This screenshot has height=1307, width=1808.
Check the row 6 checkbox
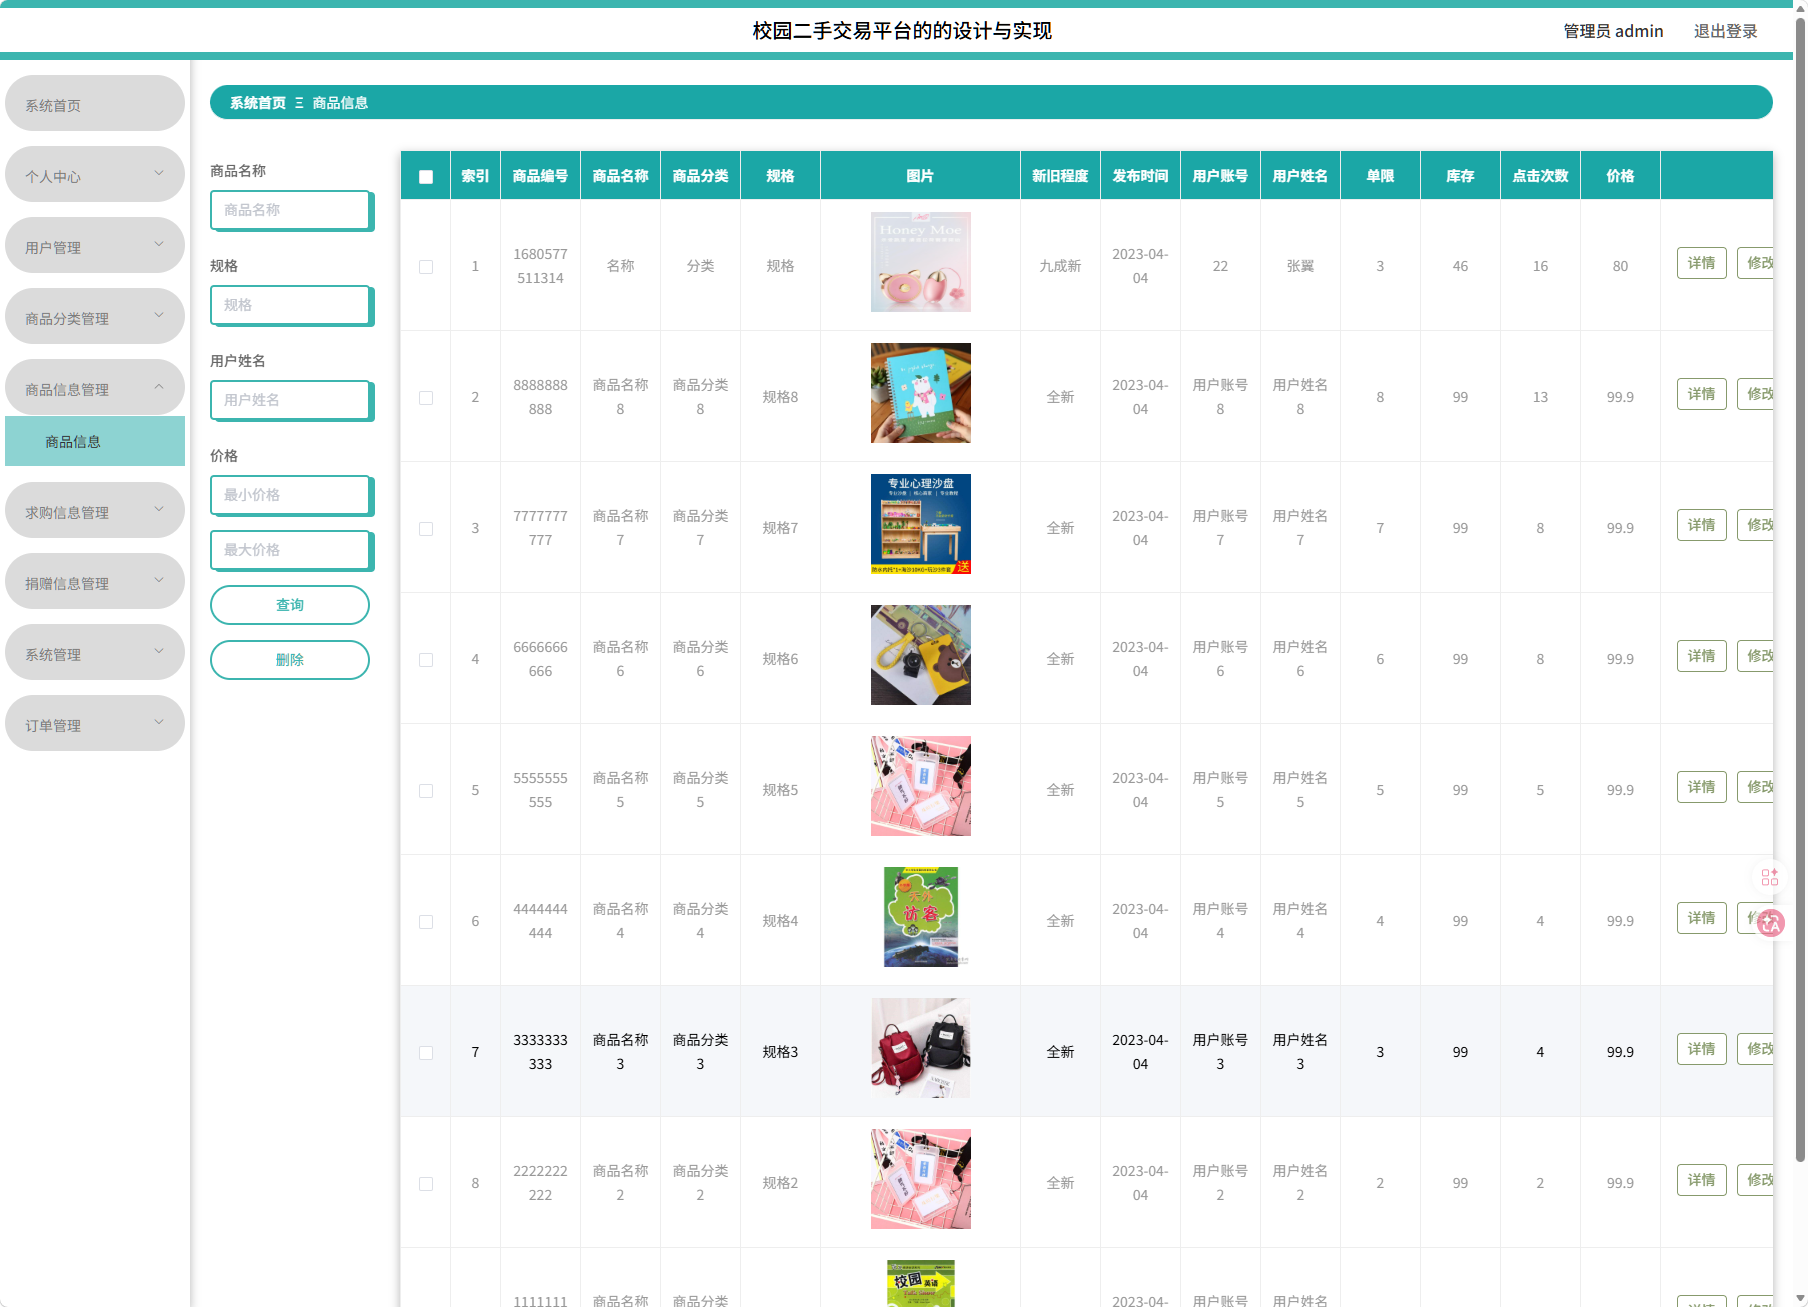pos(426,922)
